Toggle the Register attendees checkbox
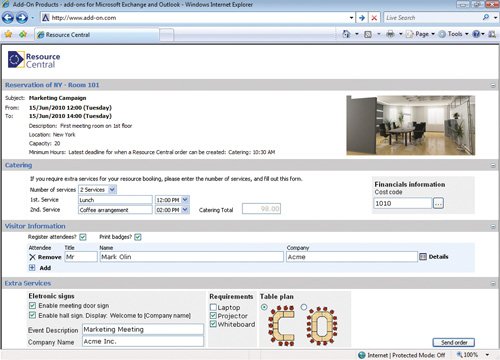This screenshot has width=500, height=360. click(x=83, y=237)
